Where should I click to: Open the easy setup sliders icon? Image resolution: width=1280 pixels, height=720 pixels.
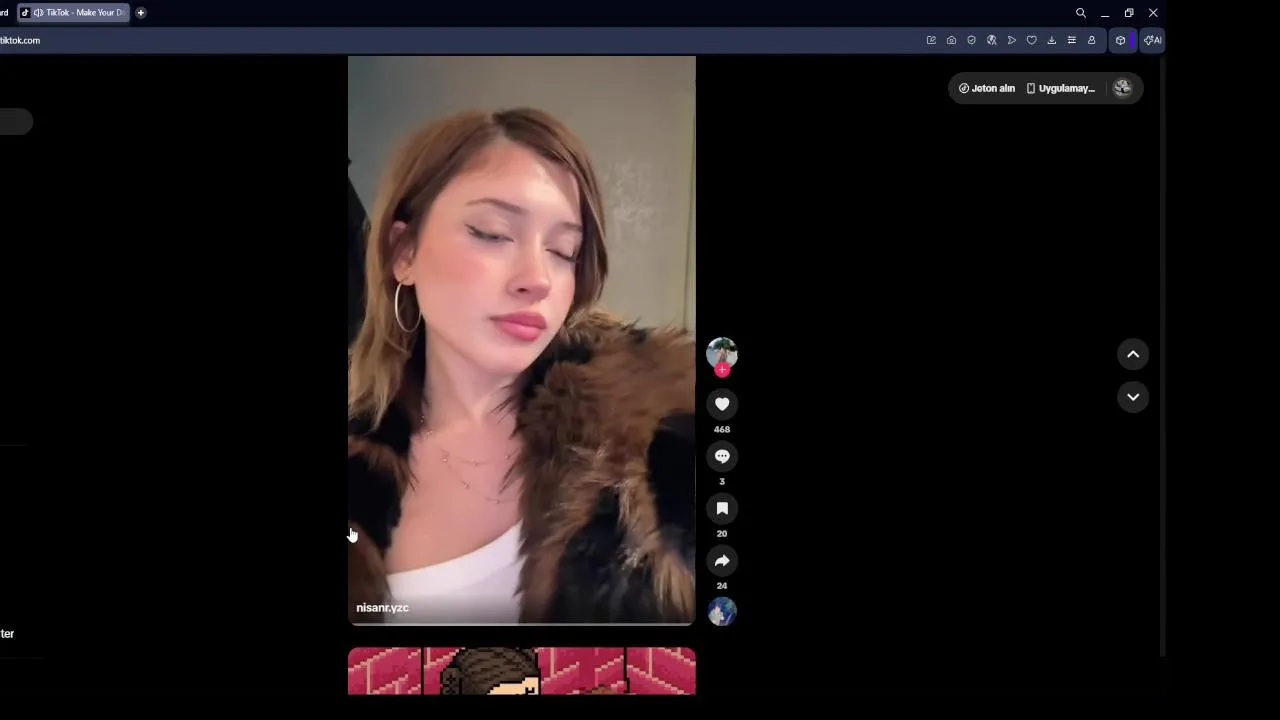(1071, 40)
